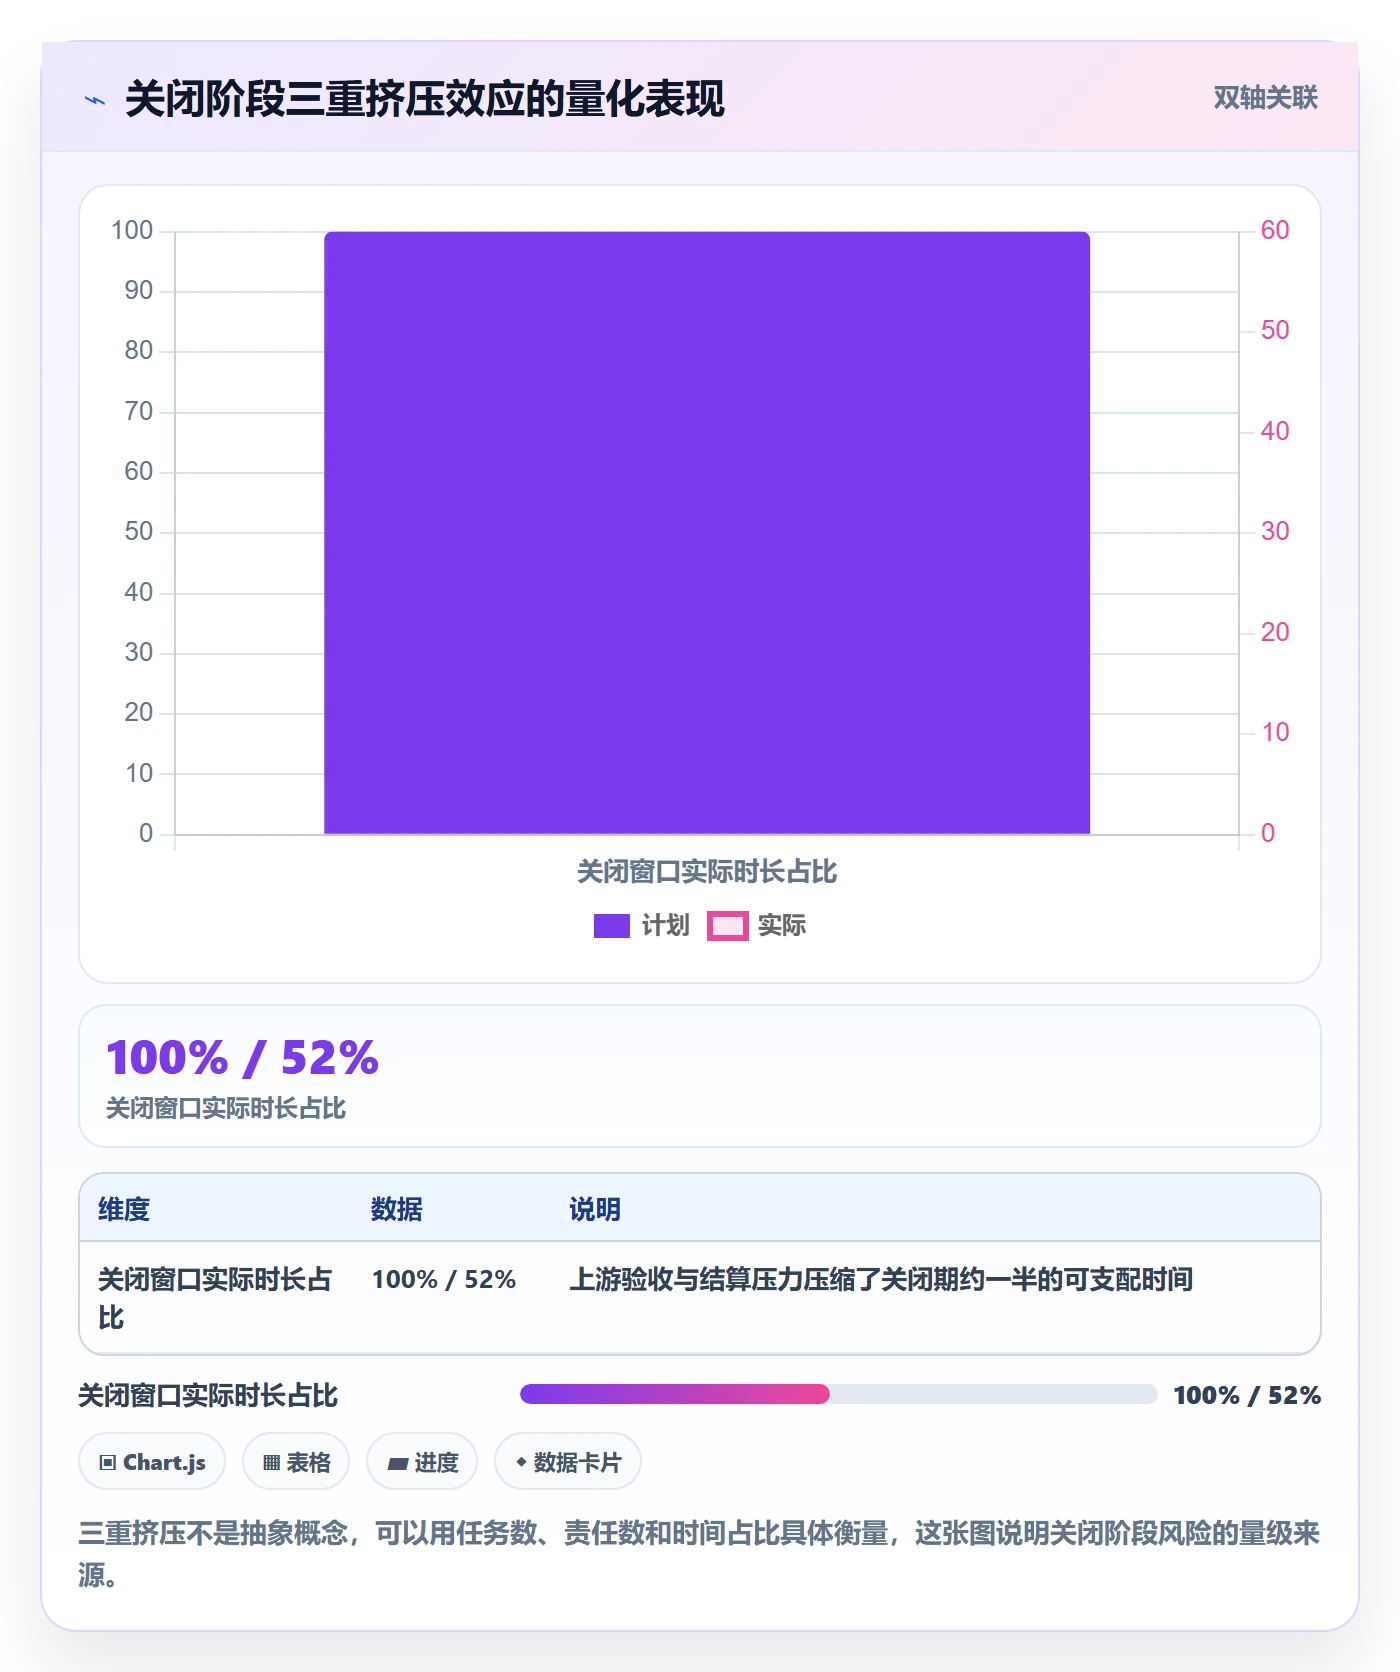The height and width of the screenshot is (1672, 1400).
Task: Click the 100% / 52% headline value
Action: point(243,1058)
